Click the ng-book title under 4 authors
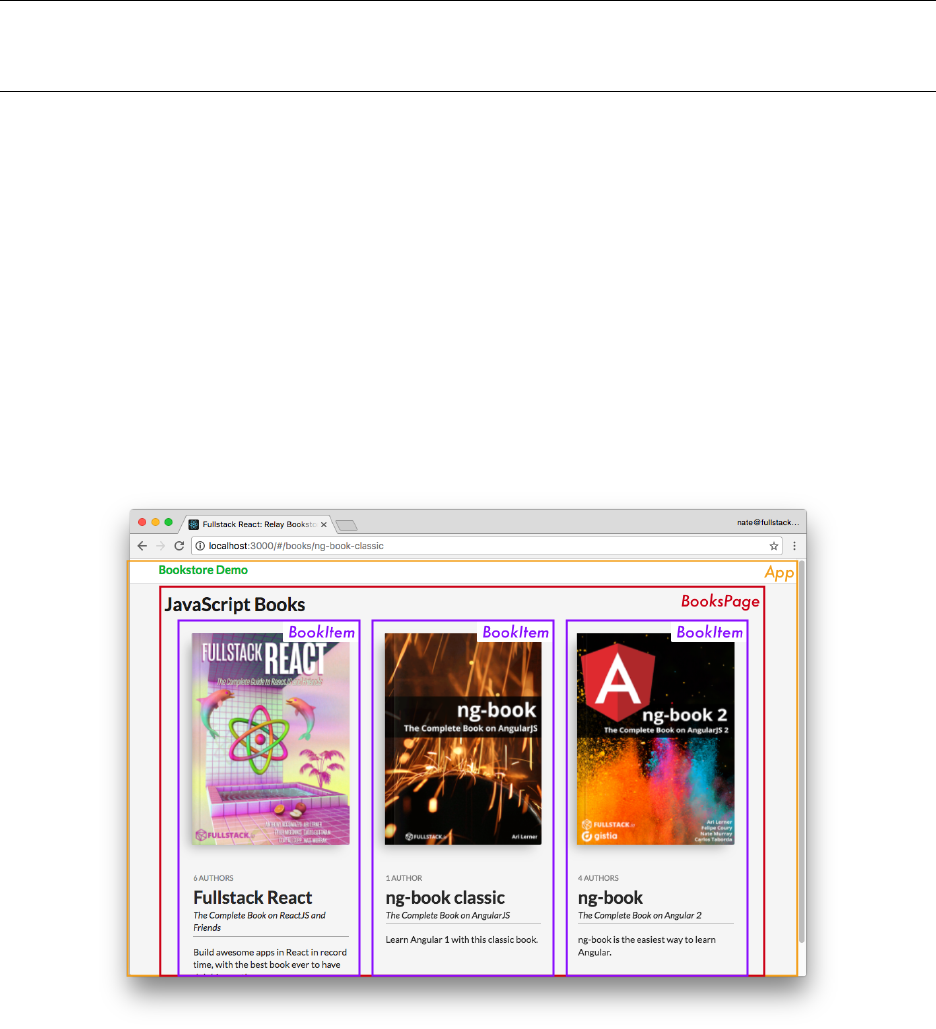This screenshot has width=936, height=1029. pos(610,898)
